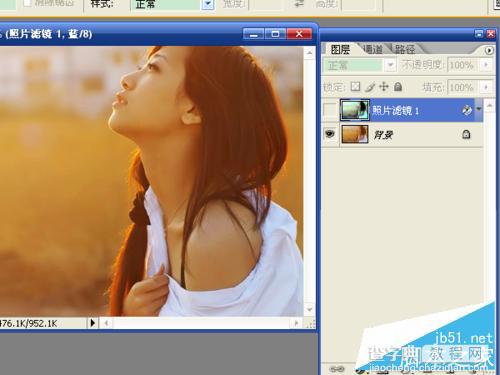Close the layers palette window
This screenshot has height=375, width=500.
(x=491, y=34)
